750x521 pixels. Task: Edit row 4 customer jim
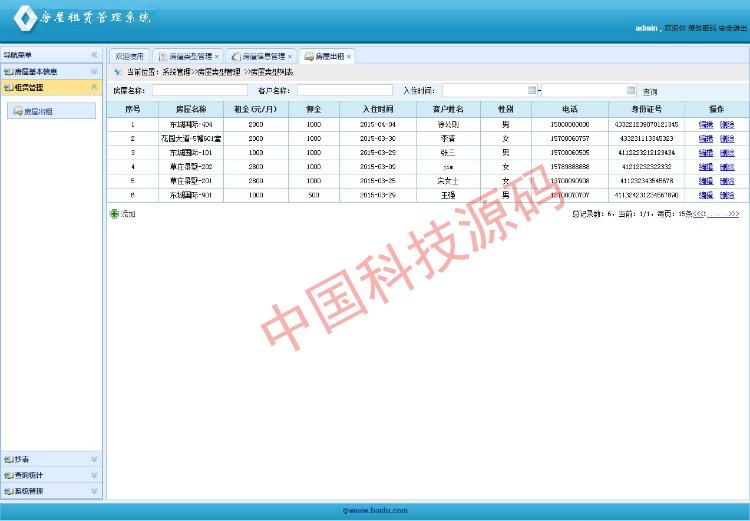(x=706, y=167)
